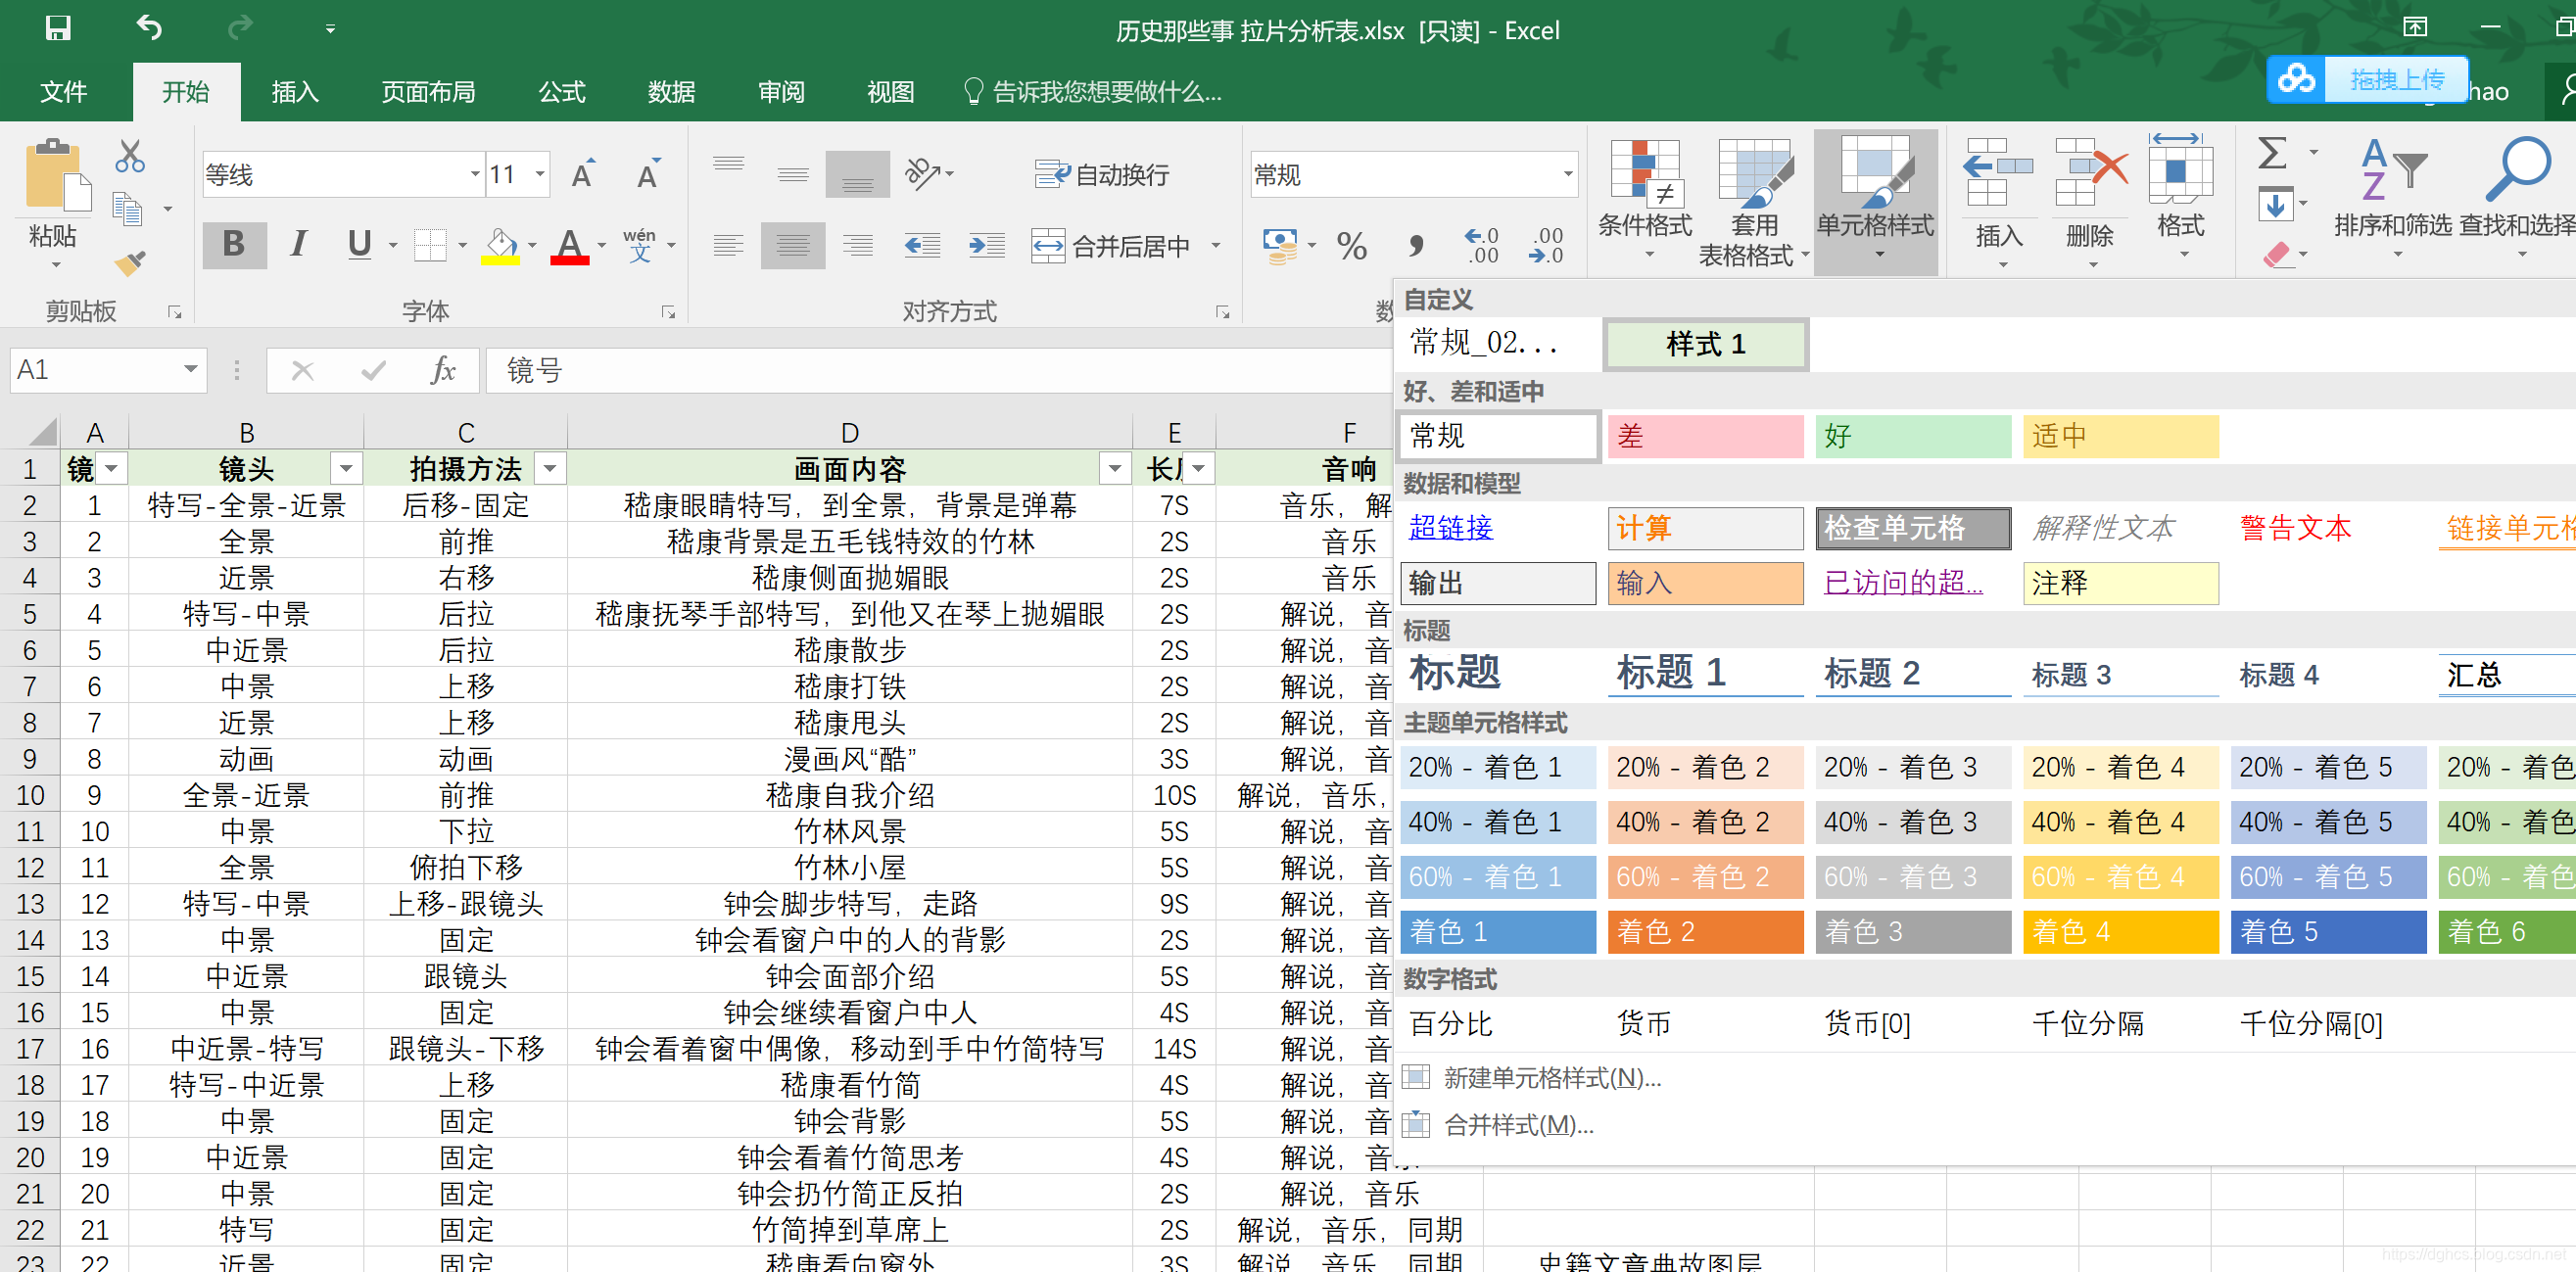This screenshot has width=2576, height=1272.
Task: Click the decrease indent icon
Action: pyautogui.click(x=921, y=245)
